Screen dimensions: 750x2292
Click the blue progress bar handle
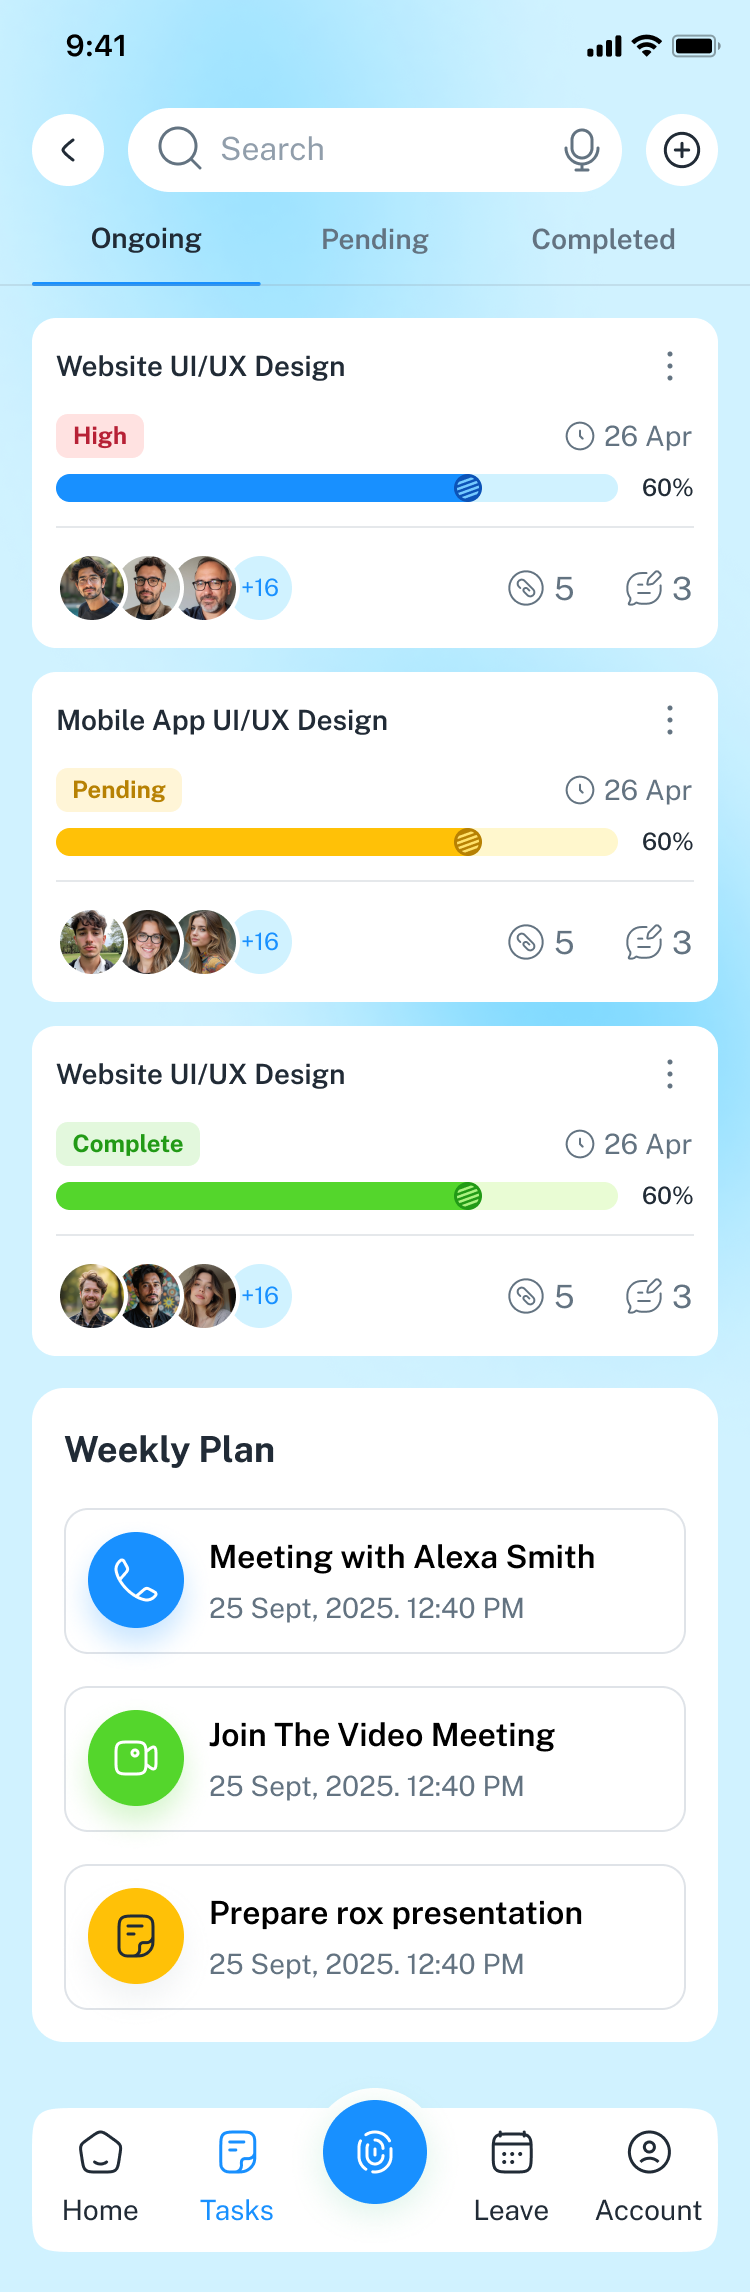pyautogui.click(x=468, y=488)
